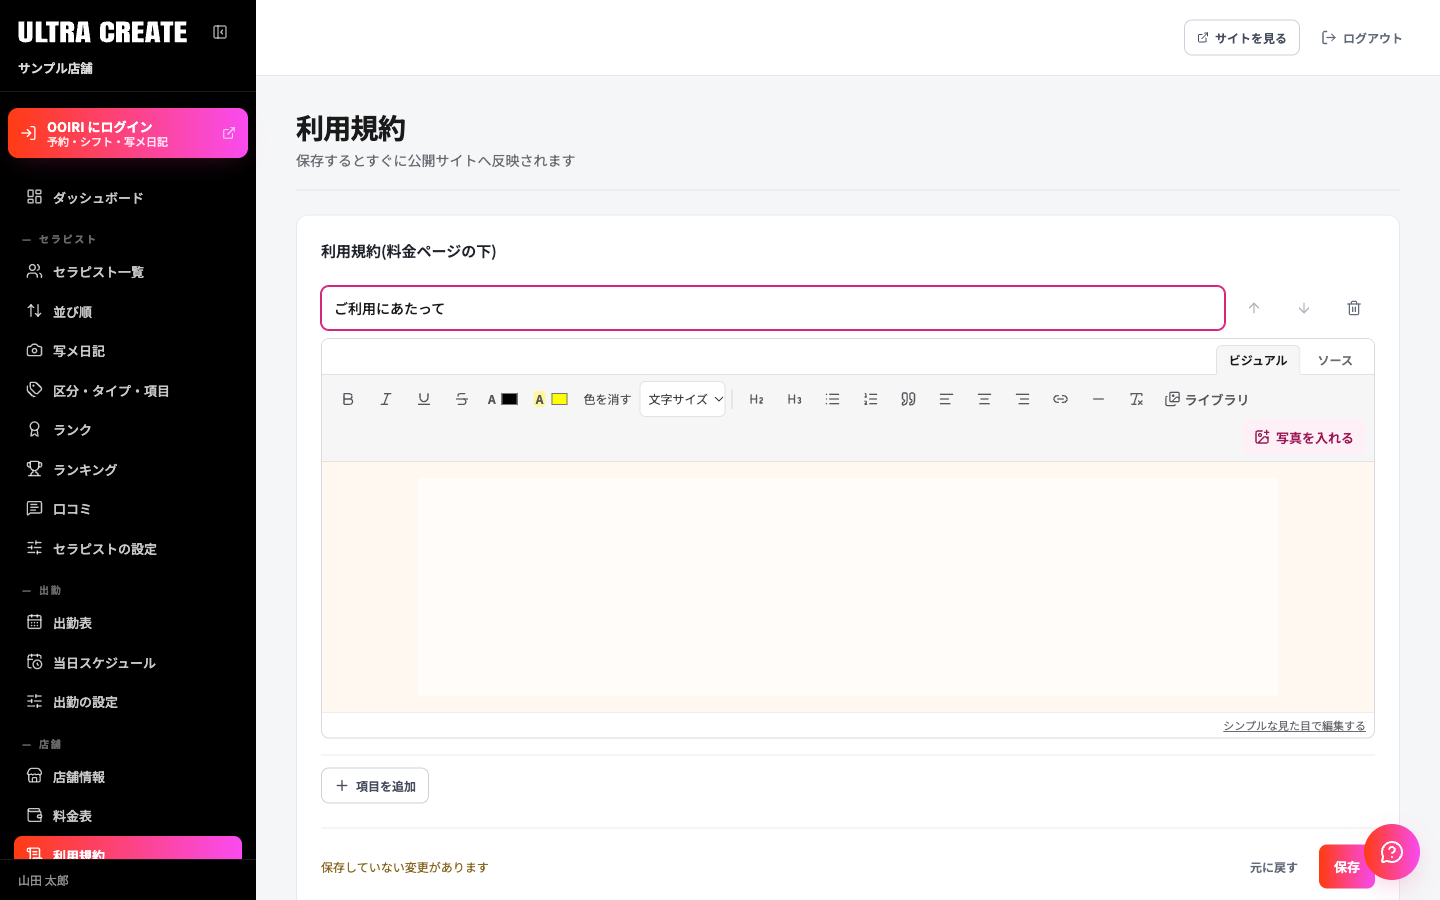Create a bulleted list
This screenshot has height=900, width=1440.
(833, 399)
